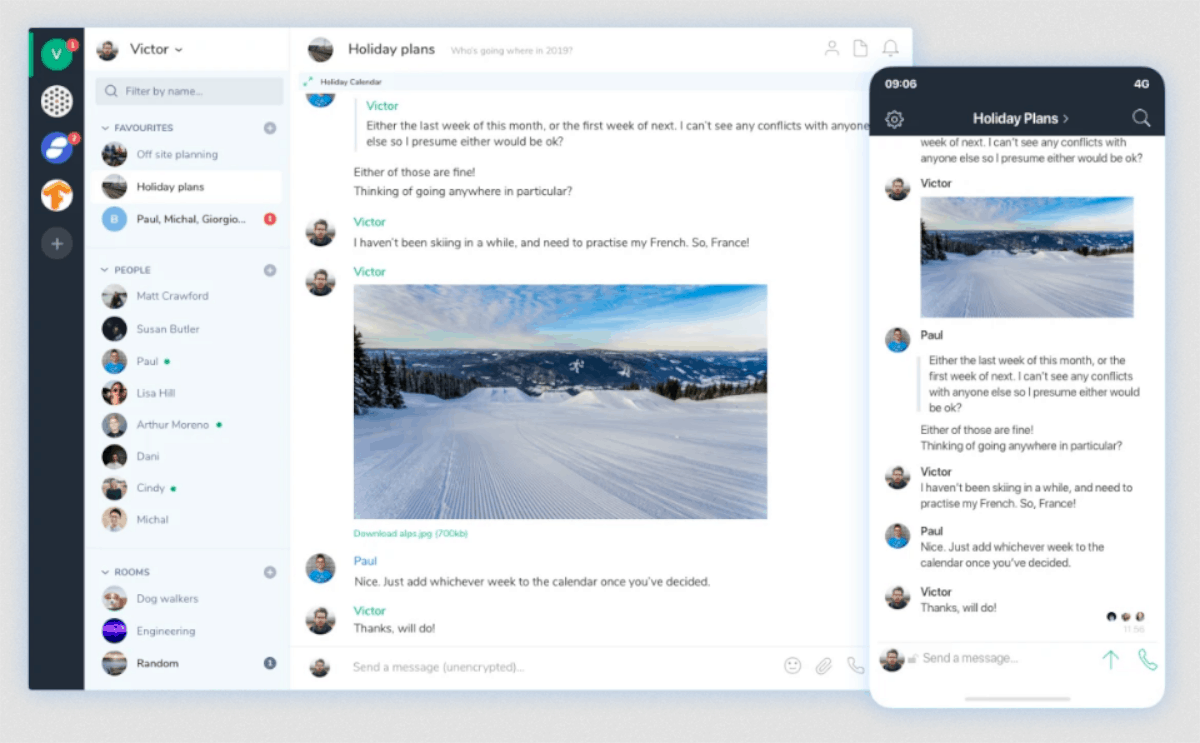Click Victor's name above skiing message
Screen dimensions: 1200x743
[x=369, y=222]
